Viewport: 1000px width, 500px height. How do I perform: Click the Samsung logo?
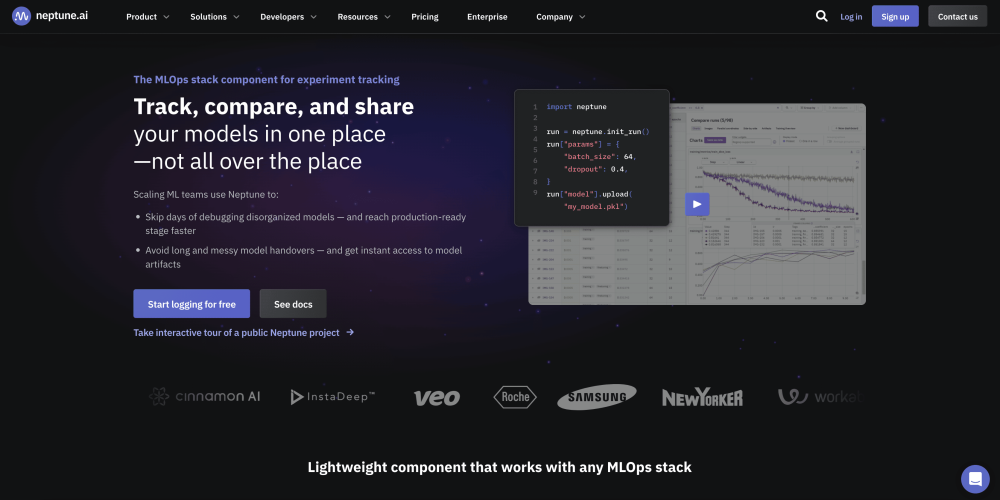(597, 397)
